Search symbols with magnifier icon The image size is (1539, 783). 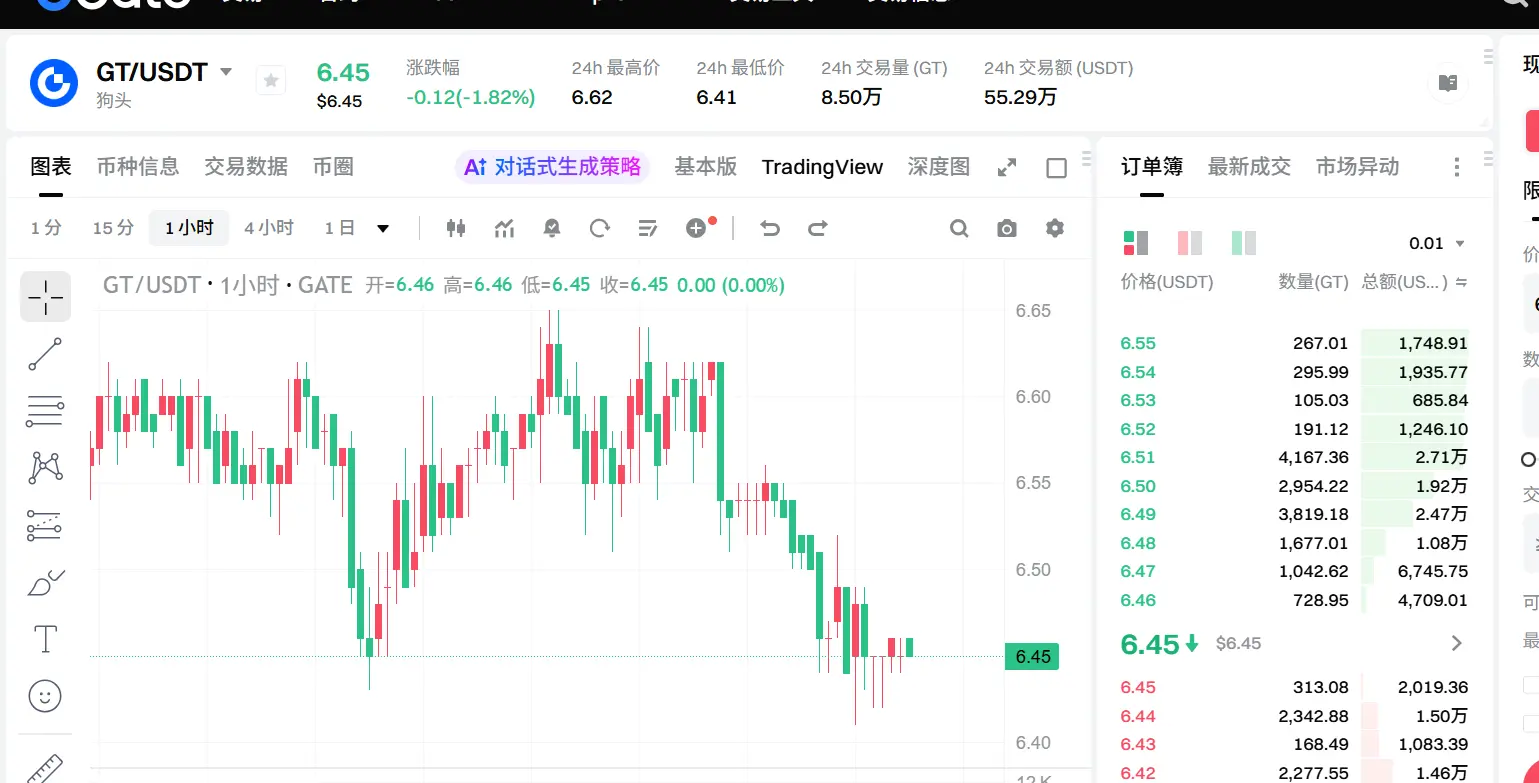tap(959, 228)
